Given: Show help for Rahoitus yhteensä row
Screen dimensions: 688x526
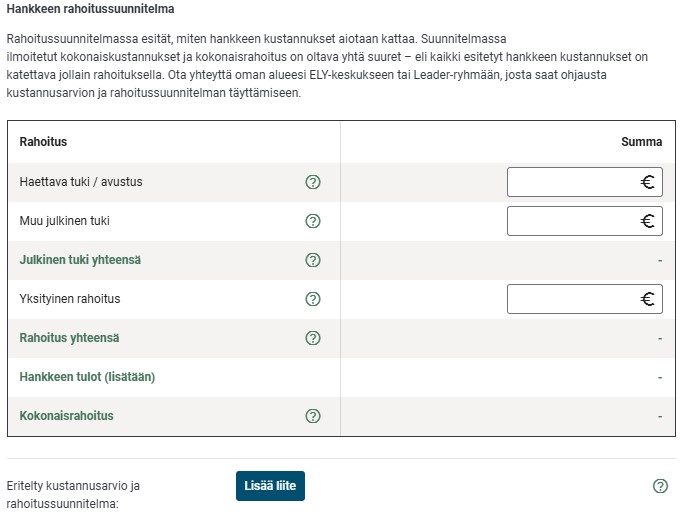Looking at the screenshot, I should (x=313, y=338).
